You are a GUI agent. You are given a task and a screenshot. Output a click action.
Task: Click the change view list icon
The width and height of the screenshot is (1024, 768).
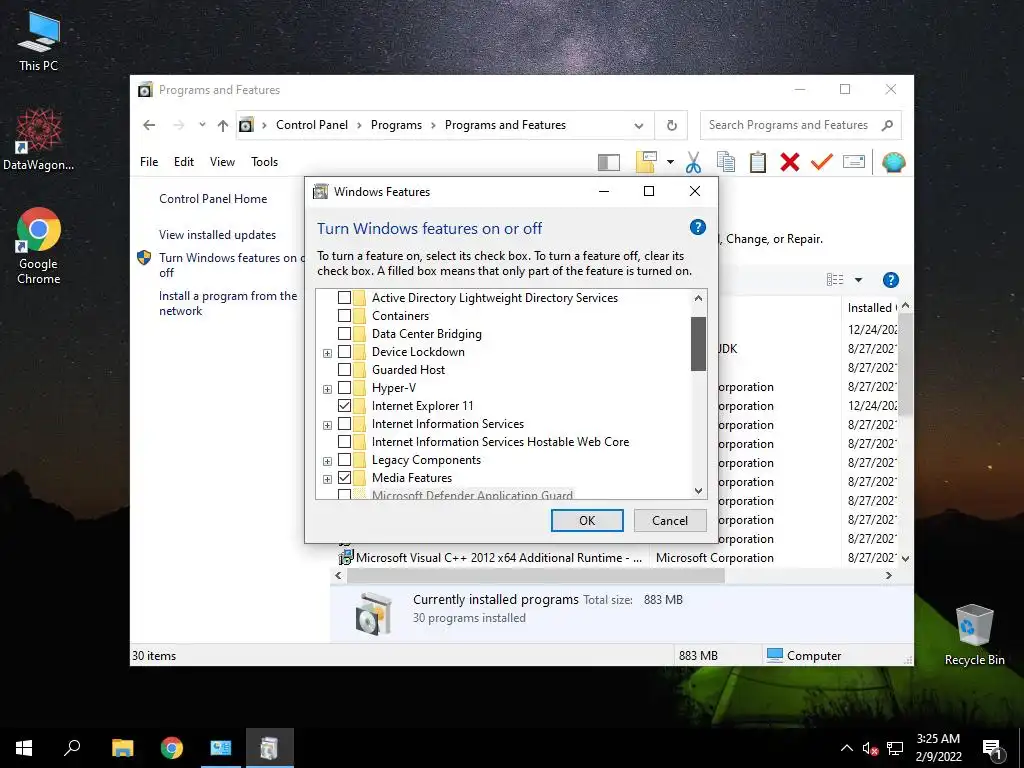point(835,280)
